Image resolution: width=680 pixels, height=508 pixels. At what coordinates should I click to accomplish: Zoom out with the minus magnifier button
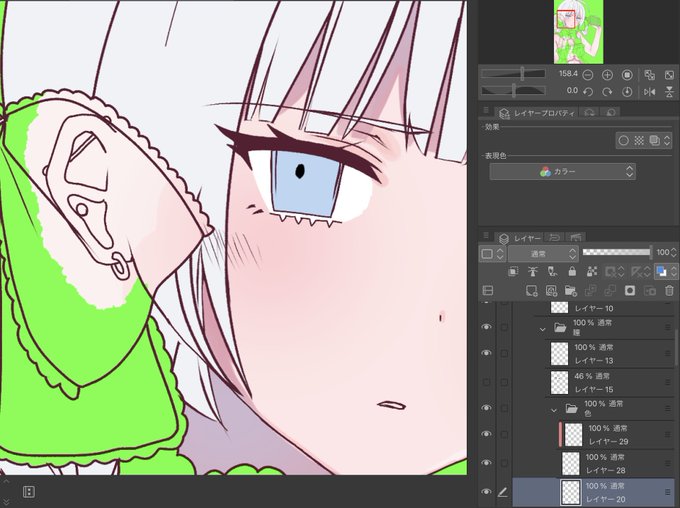click(x=588, y=75)
